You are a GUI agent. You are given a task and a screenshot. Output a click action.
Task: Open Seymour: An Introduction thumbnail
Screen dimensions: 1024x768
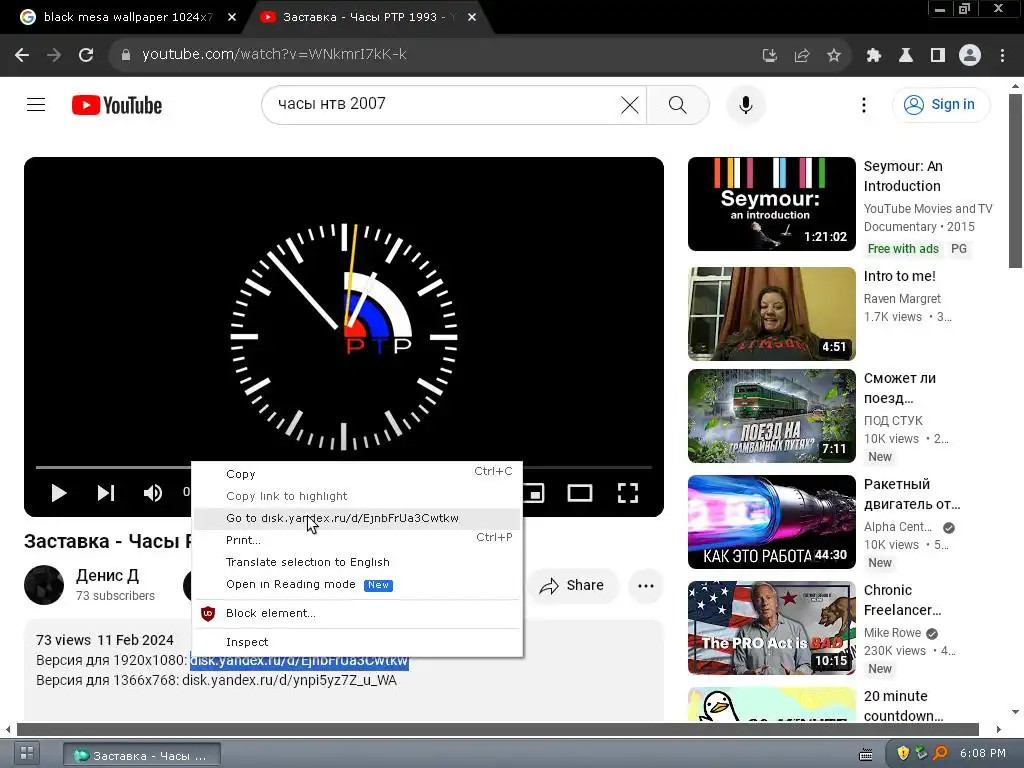pos(771,204)
